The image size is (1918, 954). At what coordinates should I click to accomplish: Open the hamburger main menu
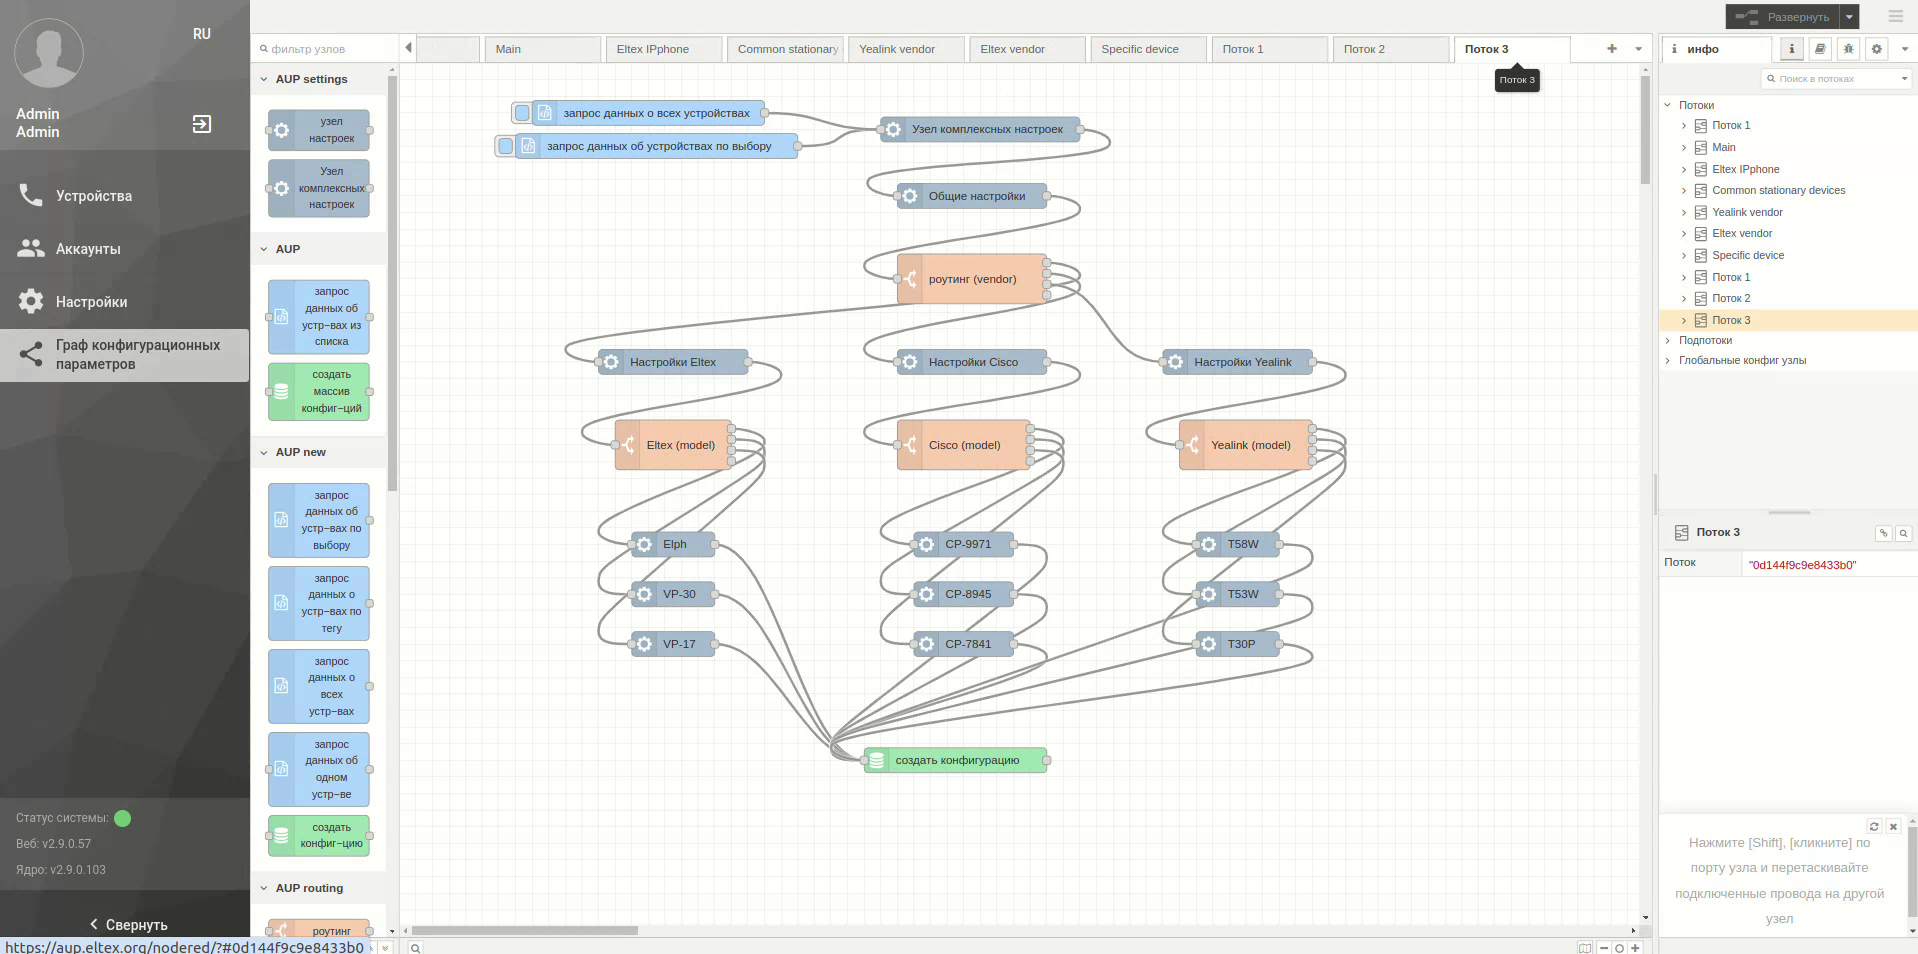1895,16
